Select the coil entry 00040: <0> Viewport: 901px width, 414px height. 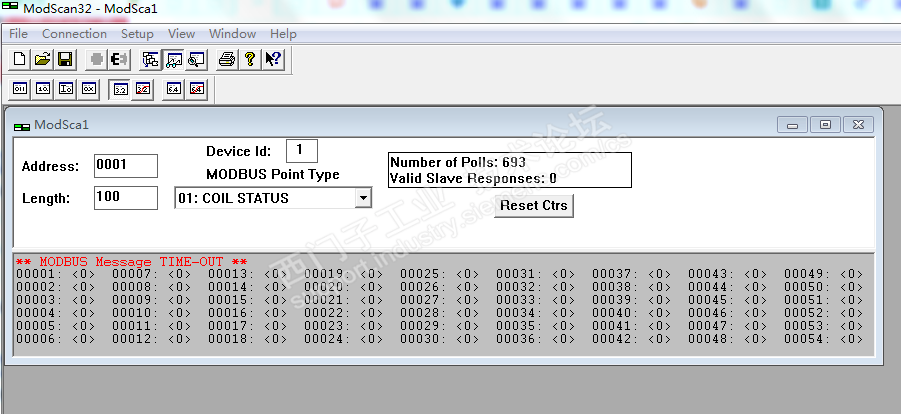click(x=631, y=313)
